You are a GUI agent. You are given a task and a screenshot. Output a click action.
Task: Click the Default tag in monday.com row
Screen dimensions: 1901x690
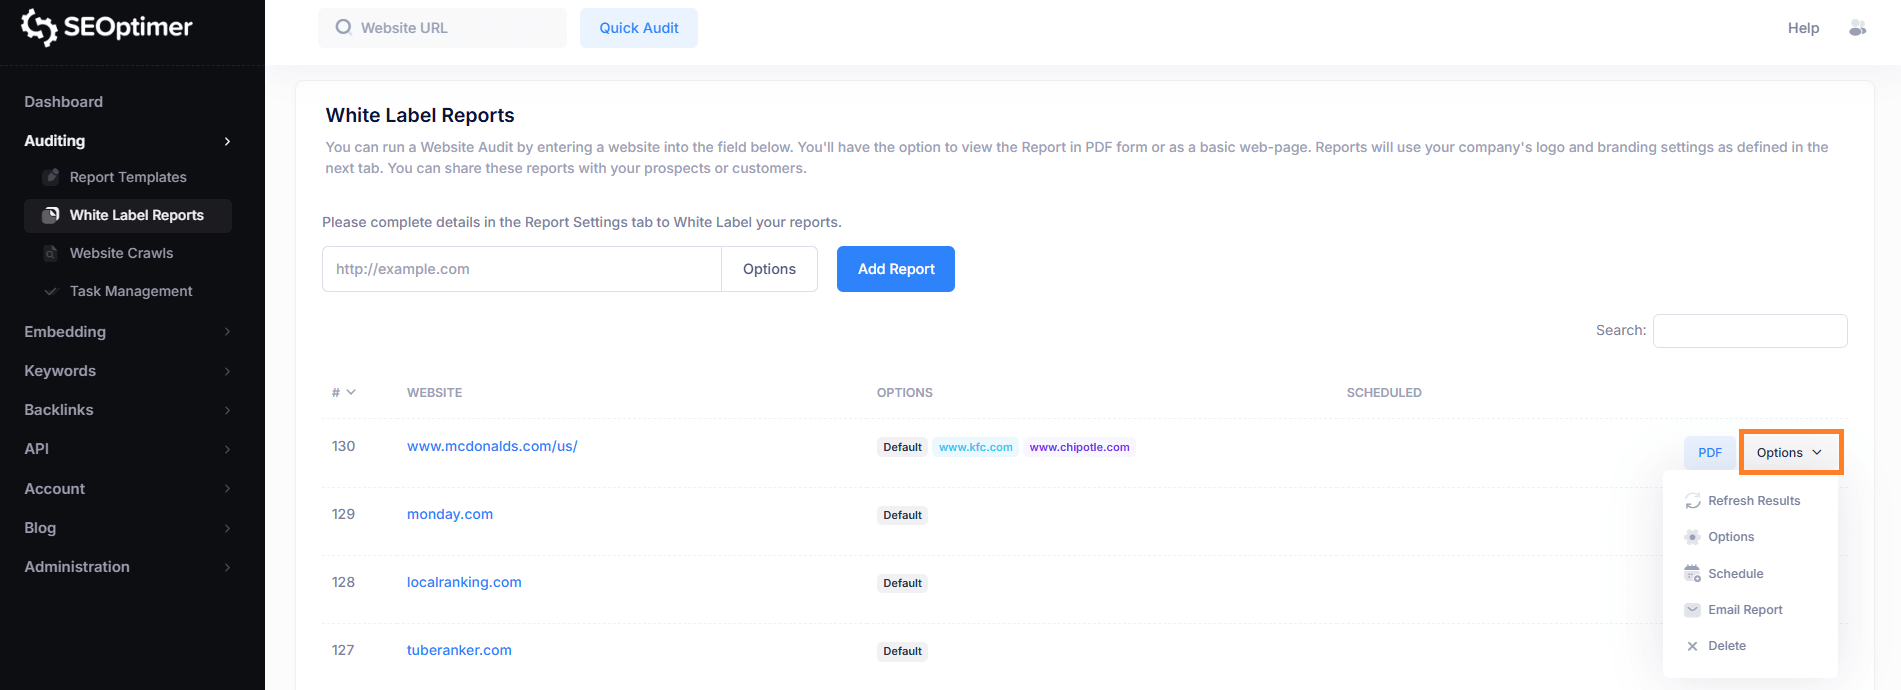pos(902,515)
